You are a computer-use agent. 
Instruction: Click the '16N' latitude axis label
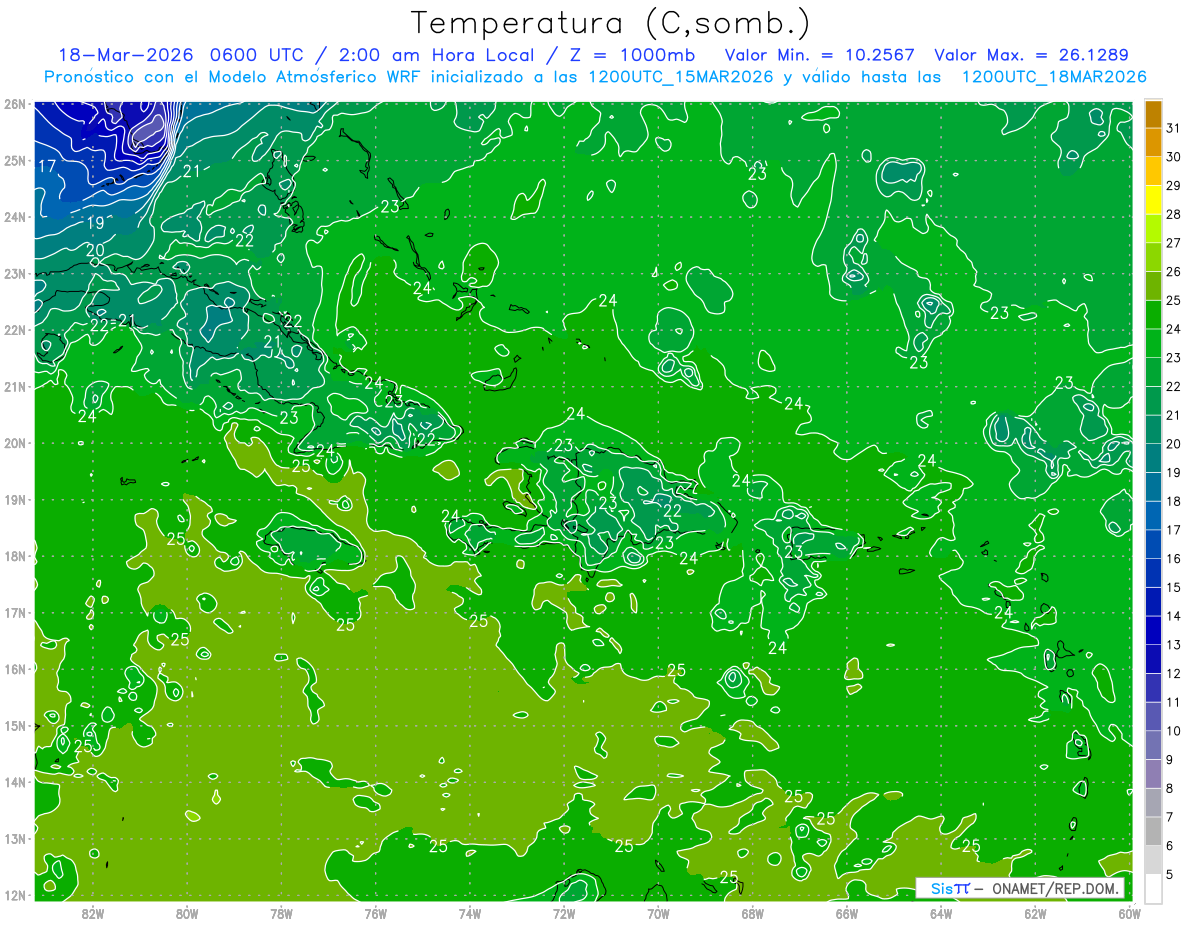[x=15, y=669]
